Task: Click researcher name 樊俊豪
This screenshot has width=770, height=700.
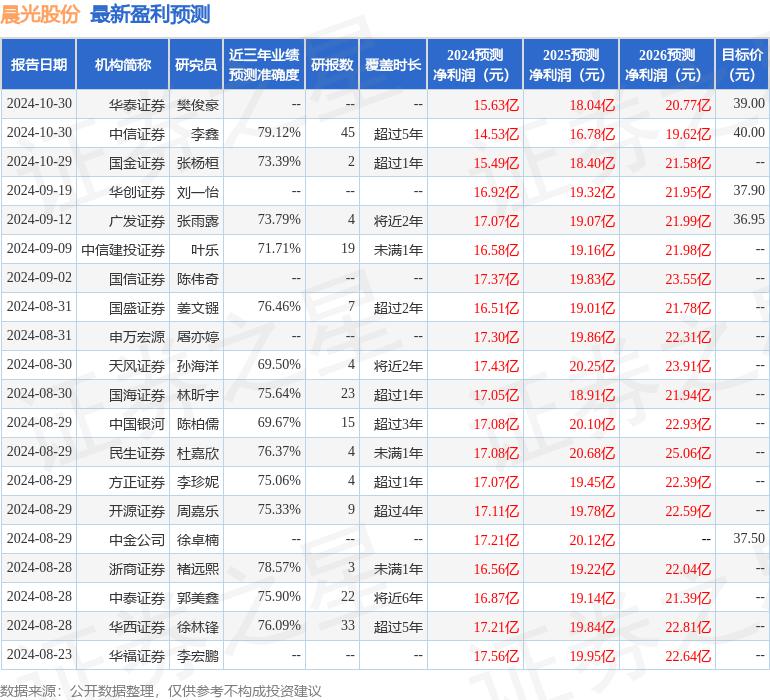Action: tap(197, 105)
